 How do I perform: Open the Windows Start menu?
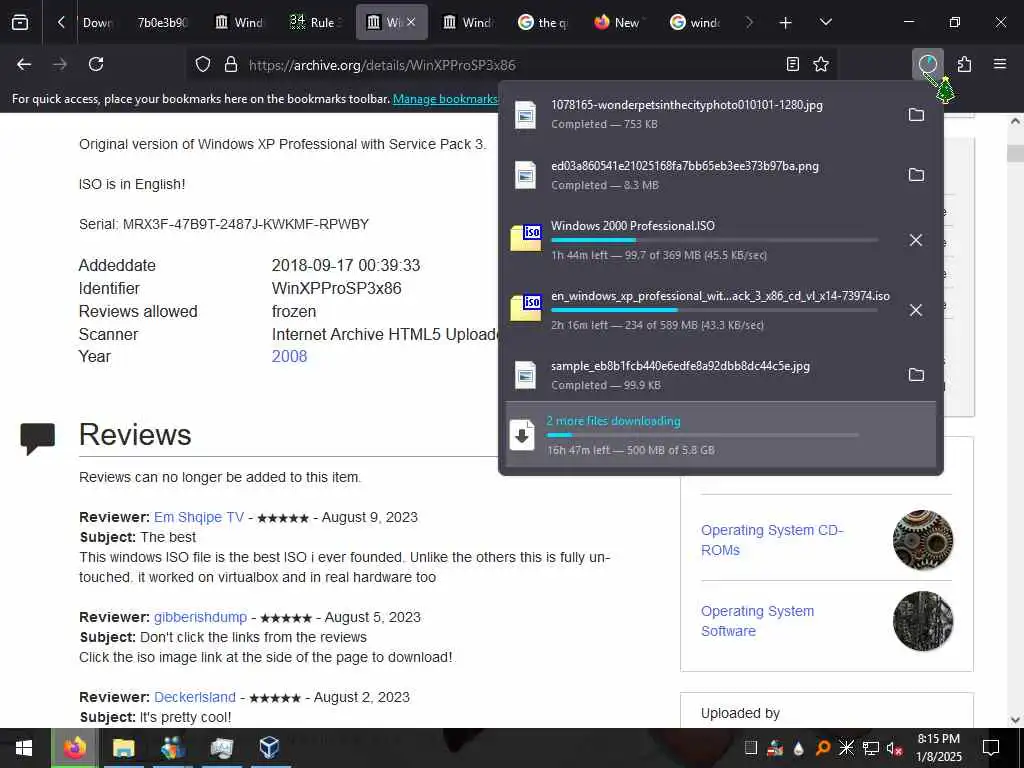pos(24,748)
